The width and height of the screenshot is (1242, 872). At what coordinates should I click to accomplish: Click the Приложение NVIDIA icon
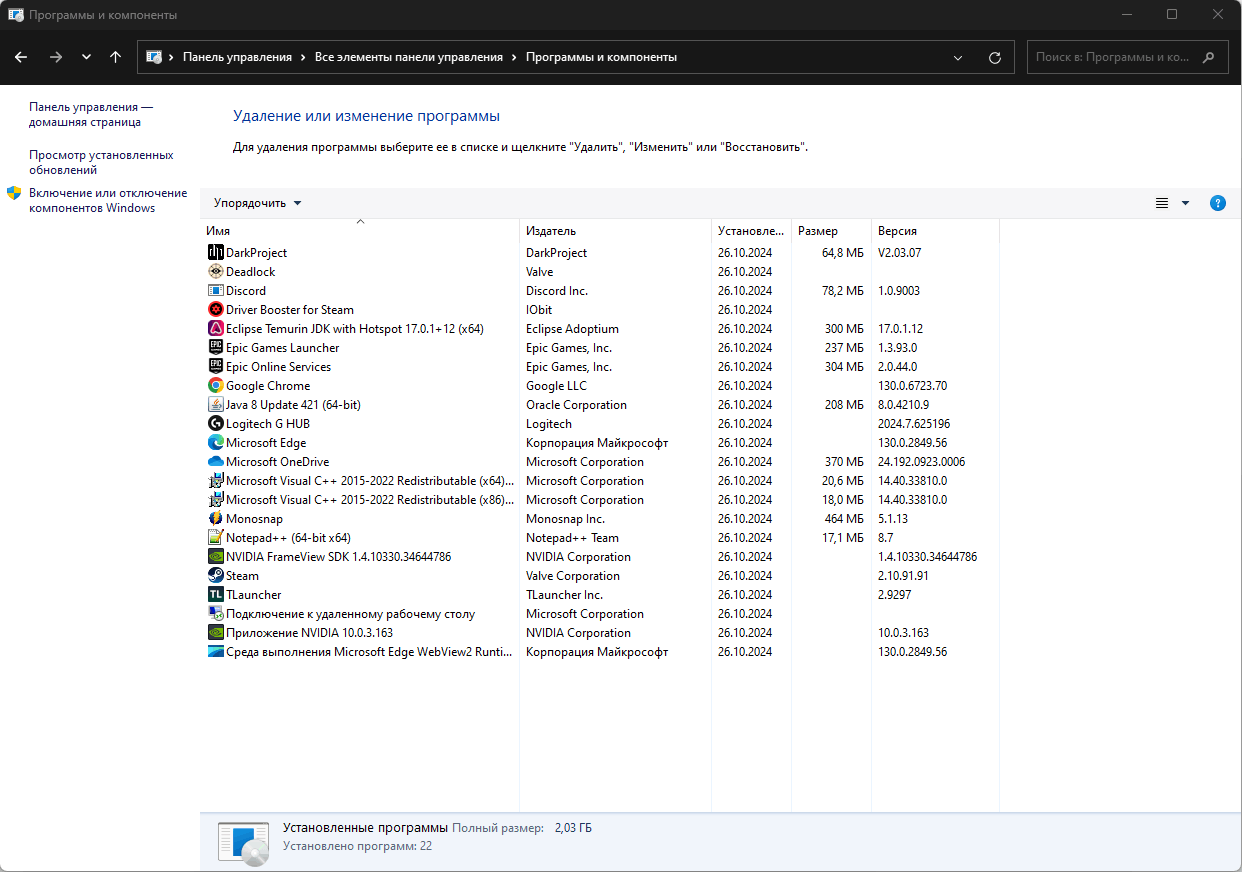(x=215, y=633)
